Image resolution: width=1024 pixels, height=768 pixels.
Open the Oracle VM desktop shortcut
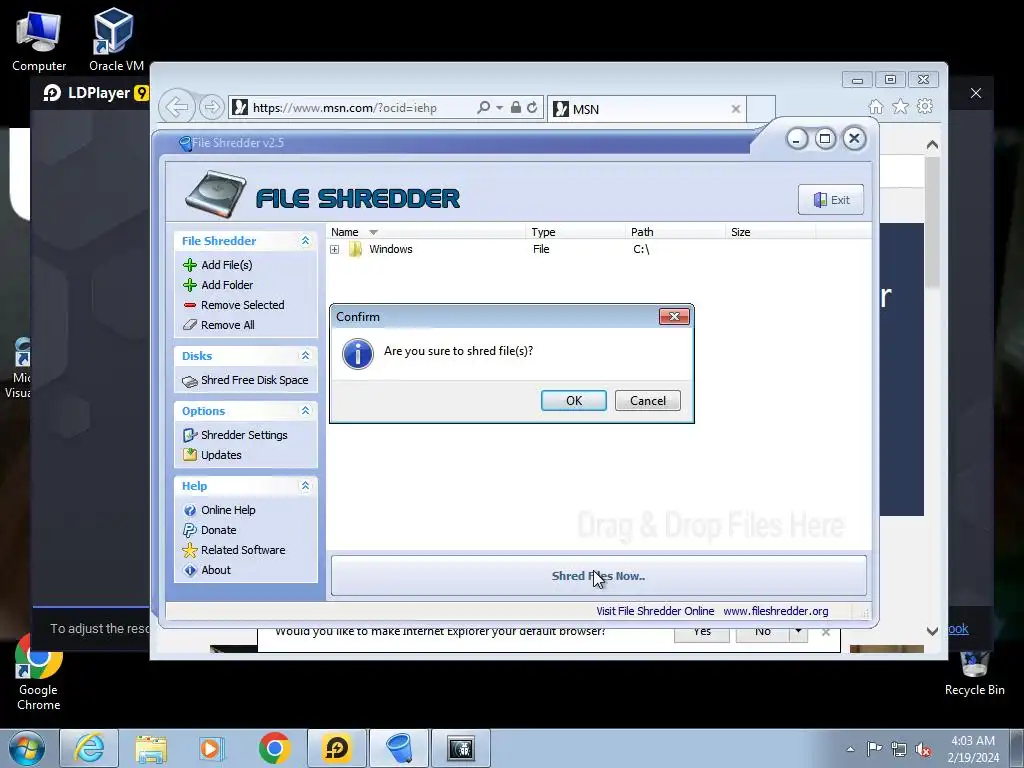pos(116,40)
